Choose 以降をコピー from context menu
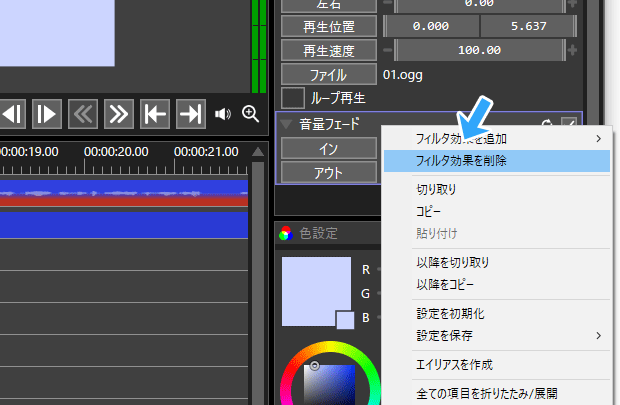The width and height of the screenshot is (620, 405). pos(497,284)
